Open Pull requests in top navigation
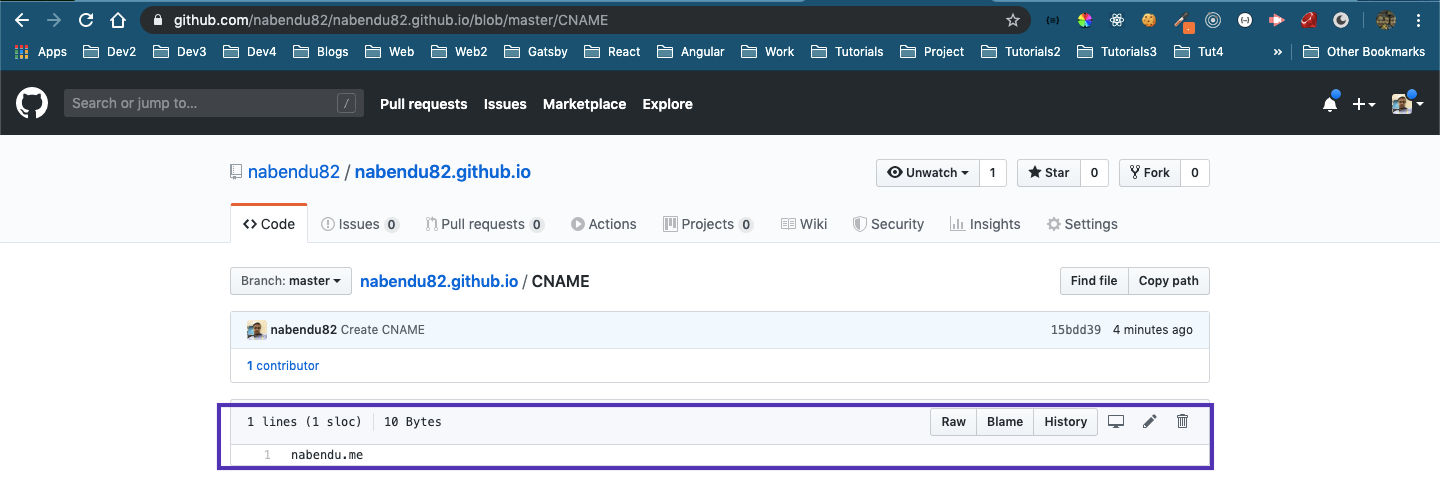Viewport: 1440px width, 490px height. (x=424, y=104)
